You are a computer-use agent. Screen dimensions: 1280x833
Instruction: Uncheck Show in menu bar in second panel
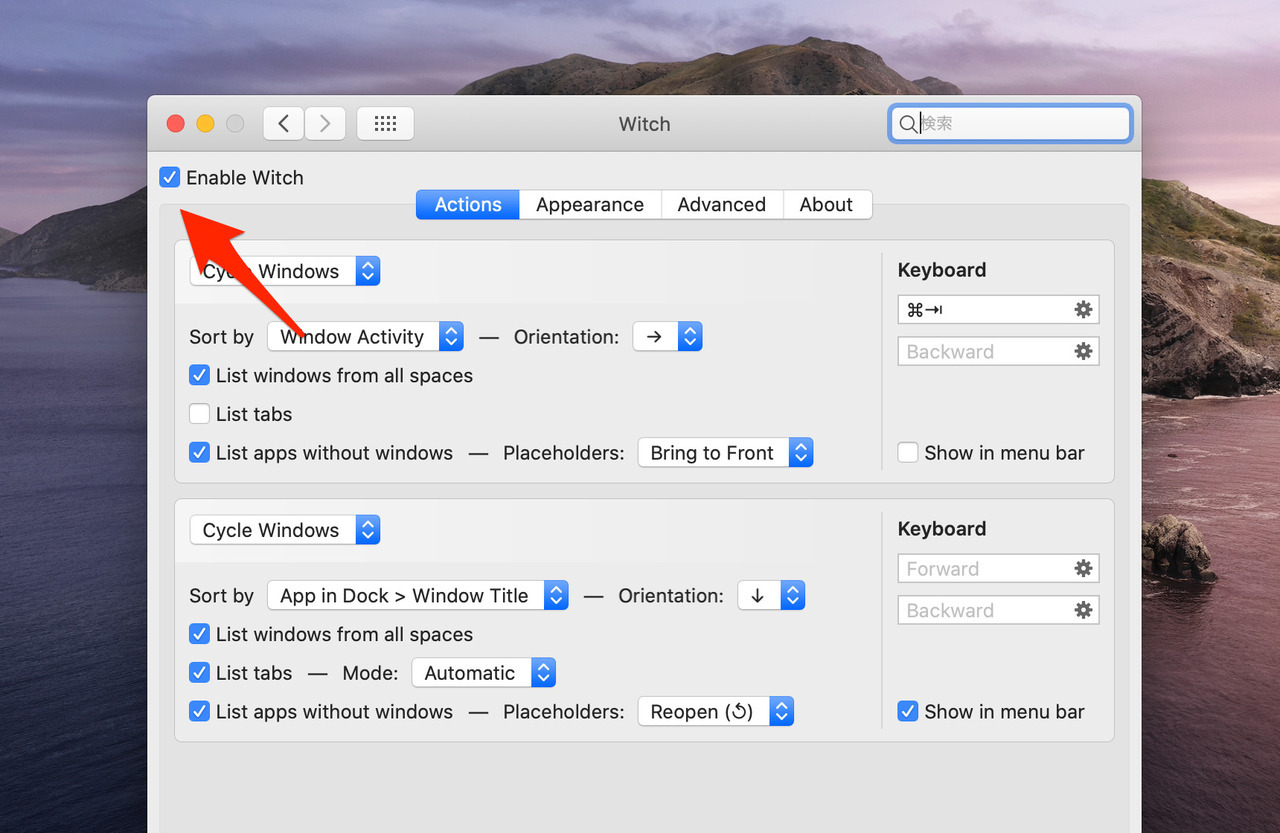coord(908,712)
